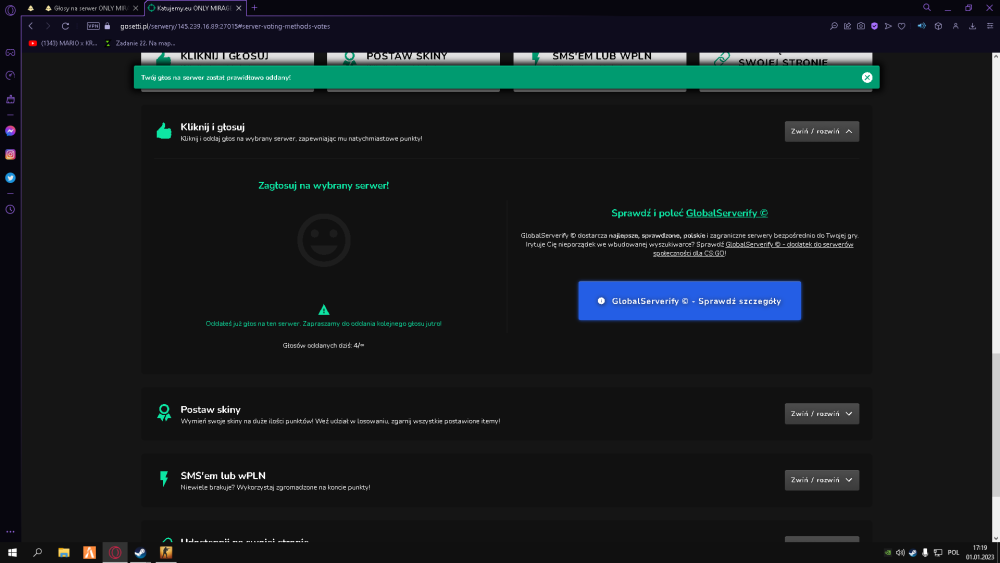Click the smiley face vote icon
Viewport: 1000px width, 563px height.
coord(324,240)
